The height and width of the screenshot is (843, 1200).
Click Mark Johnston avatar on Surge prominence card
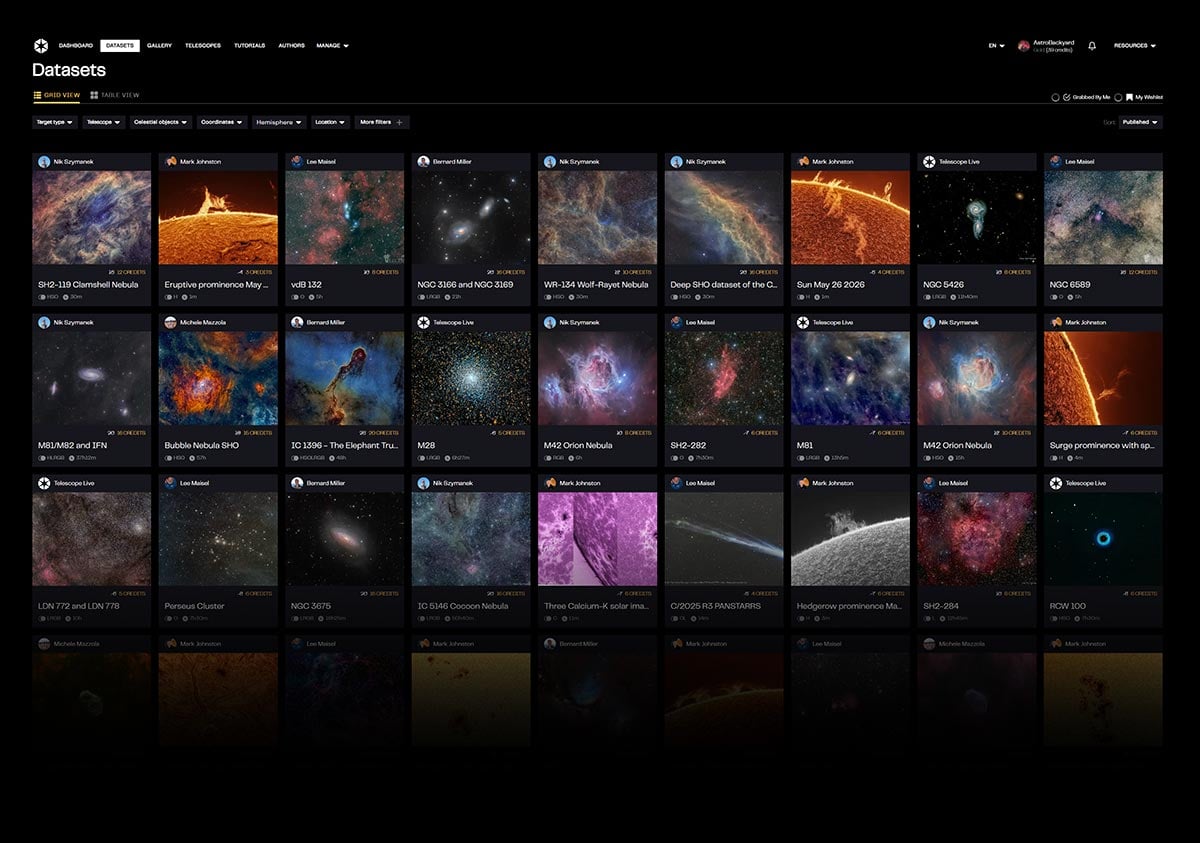(1056, 322)
